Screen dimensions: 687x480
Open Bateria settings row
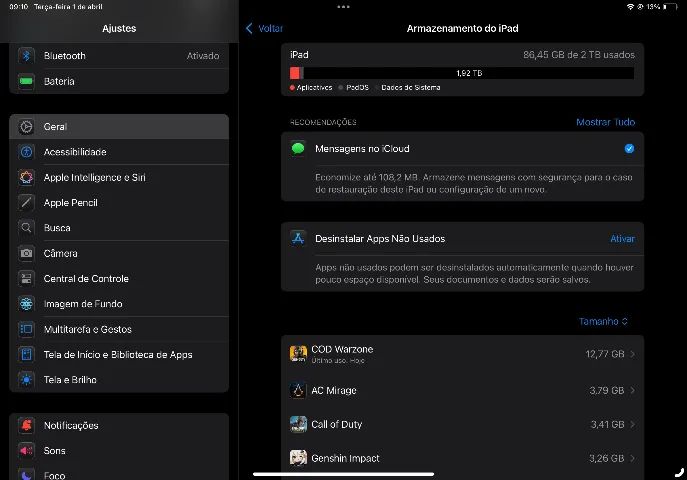point(119,81)
